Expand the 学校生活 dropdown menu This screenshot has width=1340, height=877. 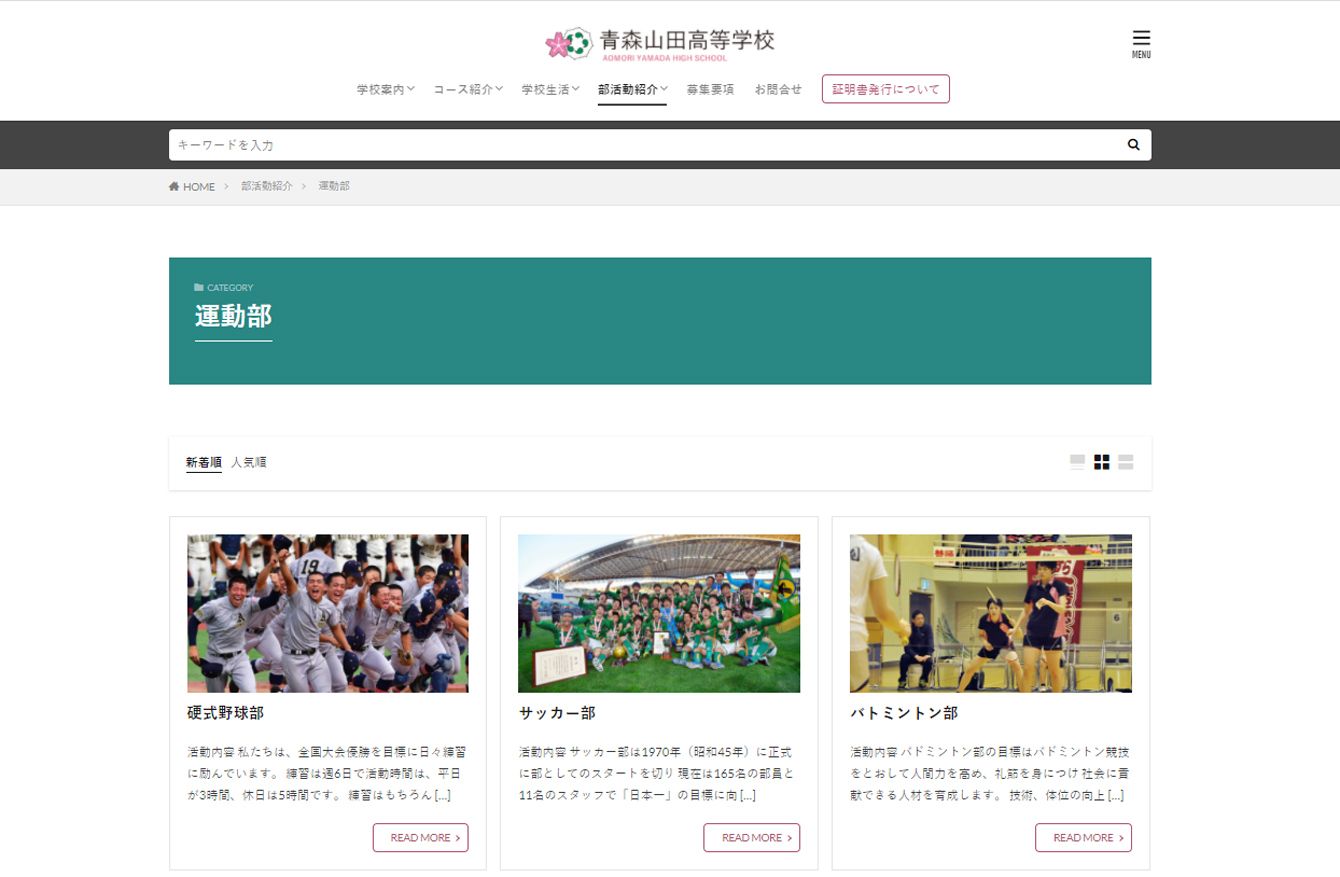point(550,89)
